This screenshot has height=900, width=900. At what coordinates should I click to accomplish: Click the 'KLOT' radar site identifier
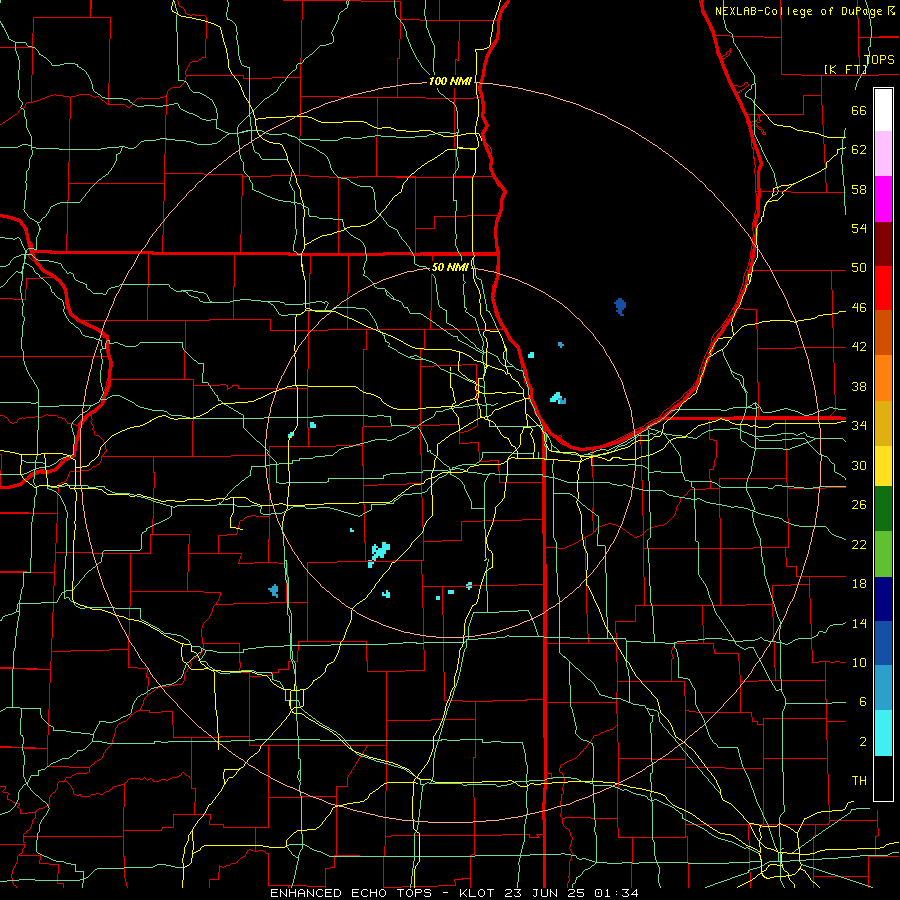point(479,893)
